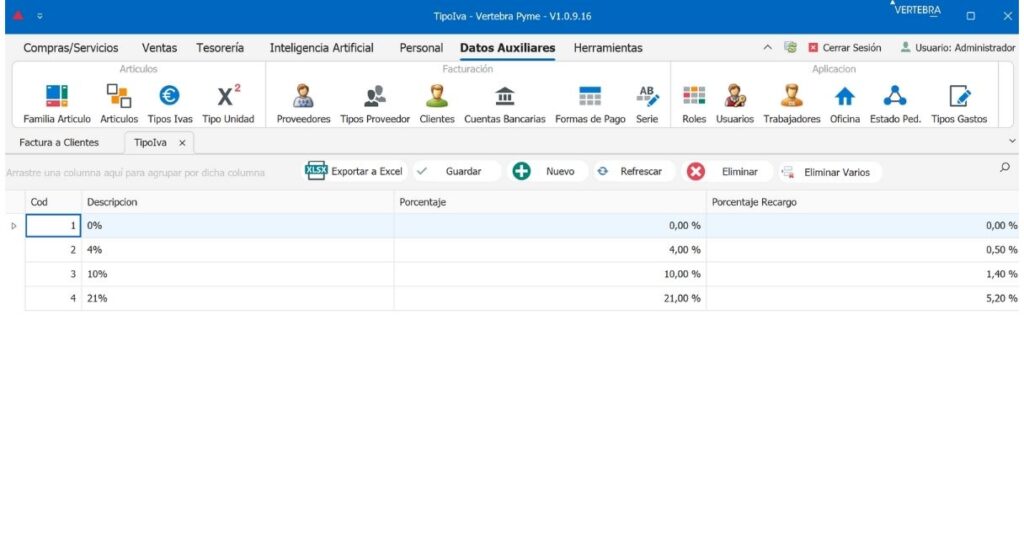
Task: Click the Porcentaje cell '4,00 %'
Action: (550, 250)
